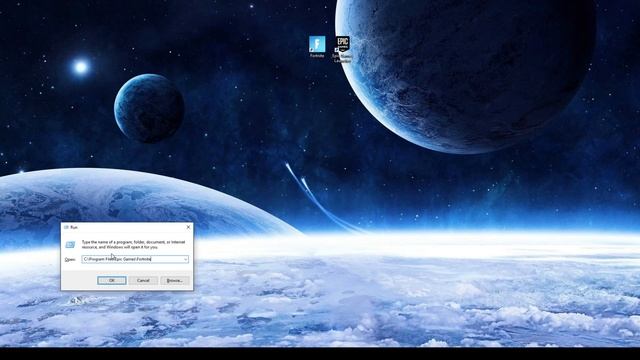640x360 pixels.
Task: Click OK in the Run dialog
Action: [112, 280]
